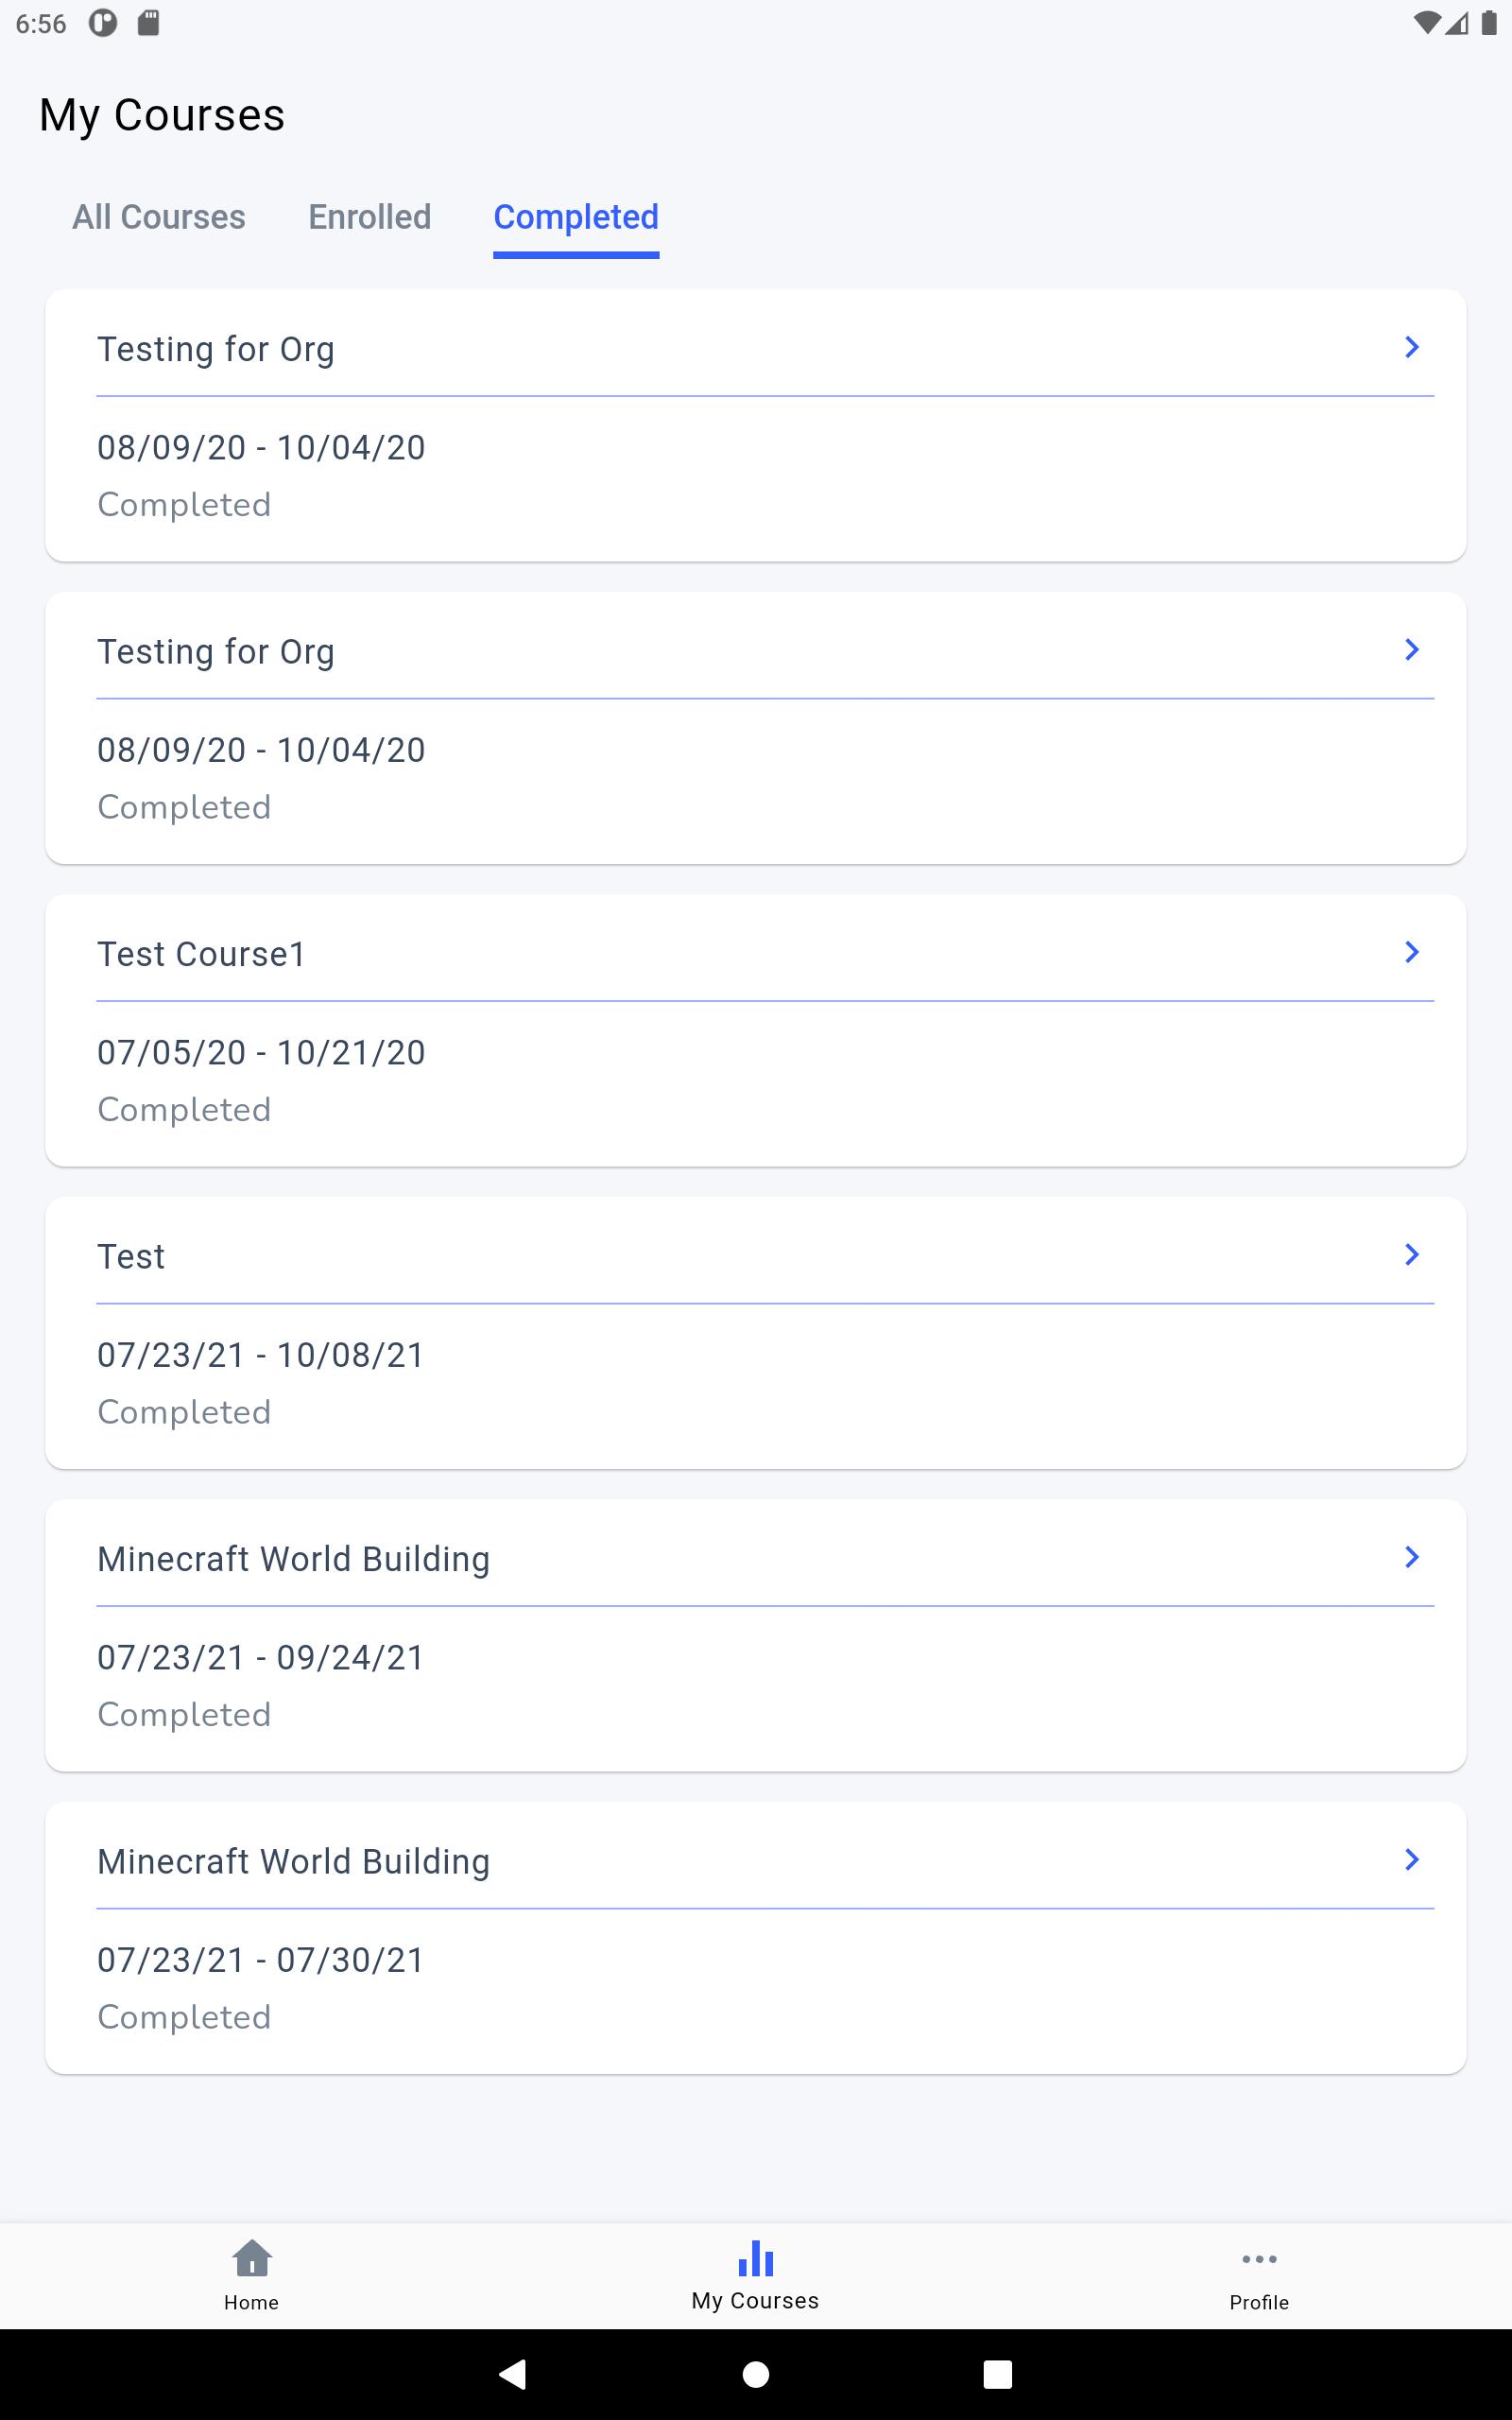Open chevron arrow on Test Course1 card
1512x2420 pixels.
point(1411,952)
